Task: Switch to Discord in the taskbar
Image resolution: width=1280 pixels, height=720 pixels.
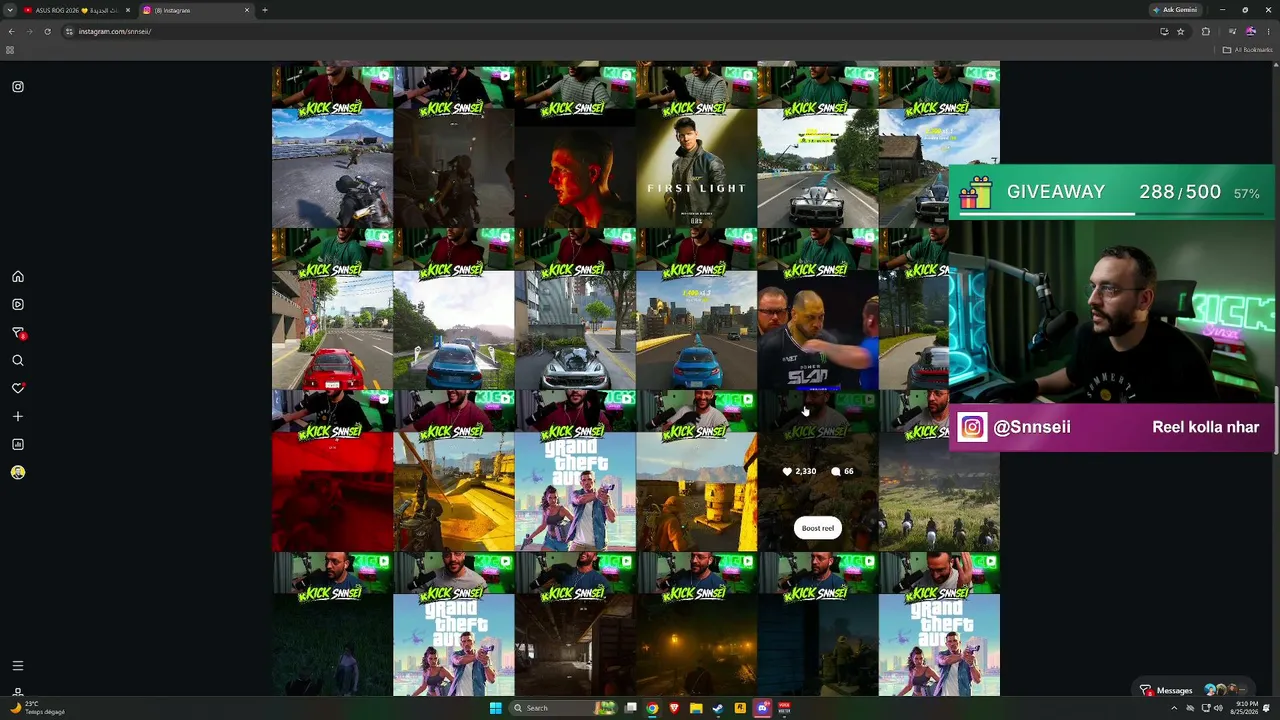Action: (762, 708)
